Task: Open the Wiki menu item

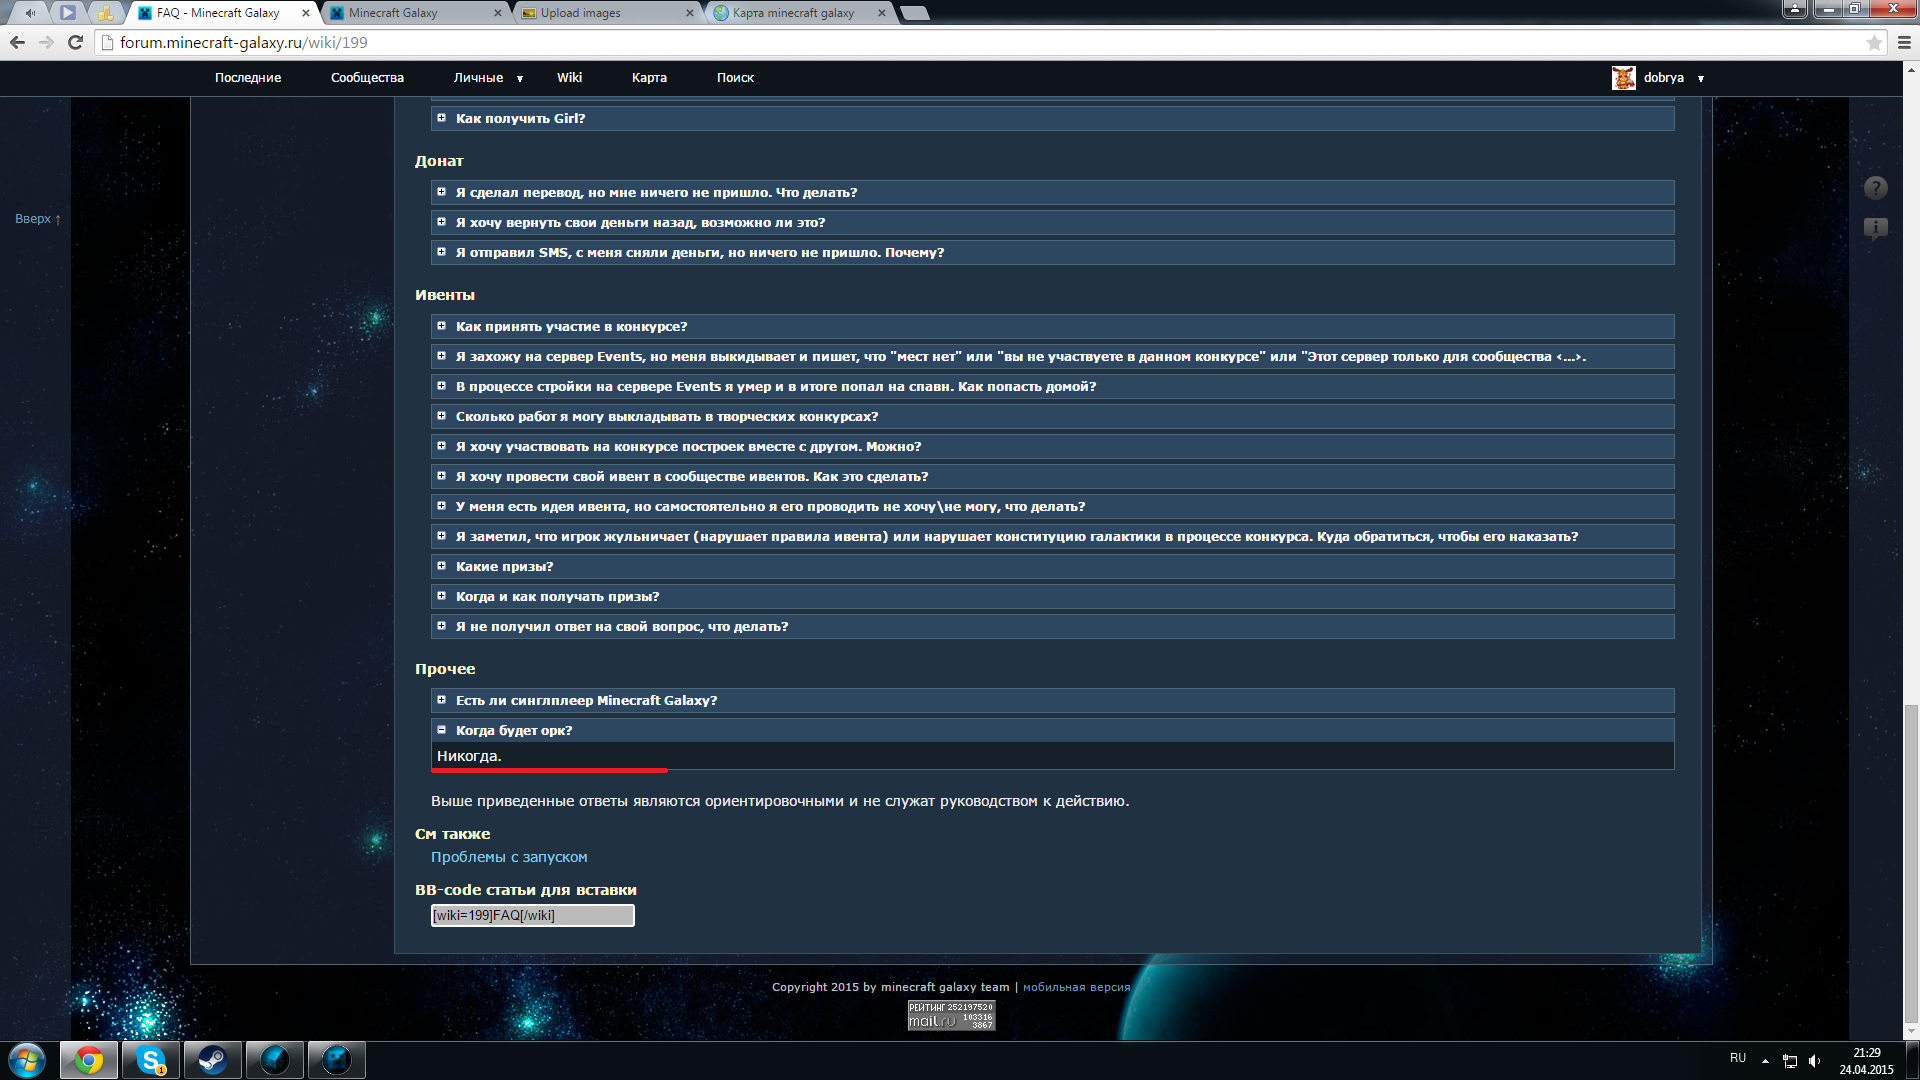Action: pos(569,78)
